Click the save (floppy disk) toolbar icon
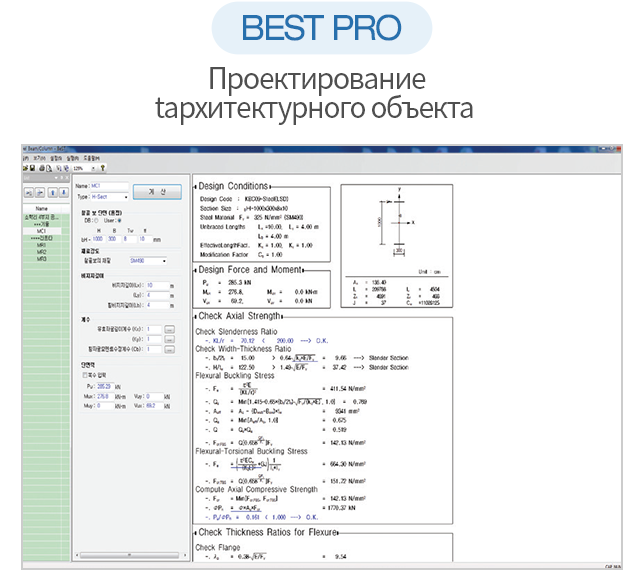 (32, 168)
